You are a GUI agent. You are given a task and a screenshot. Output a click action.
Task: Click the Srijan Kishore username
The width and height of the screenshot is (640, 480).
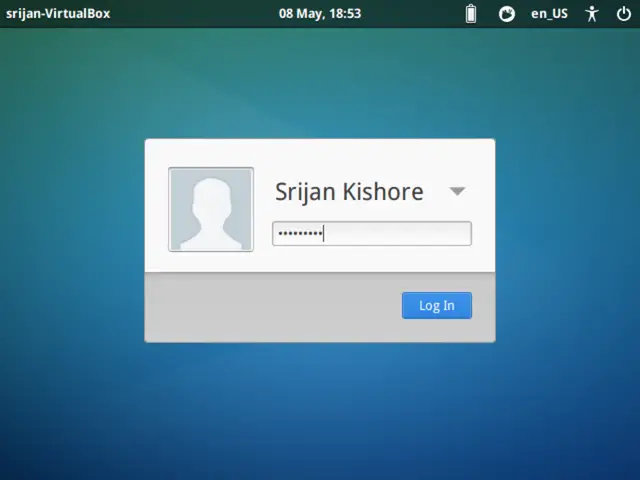[349, 191]
